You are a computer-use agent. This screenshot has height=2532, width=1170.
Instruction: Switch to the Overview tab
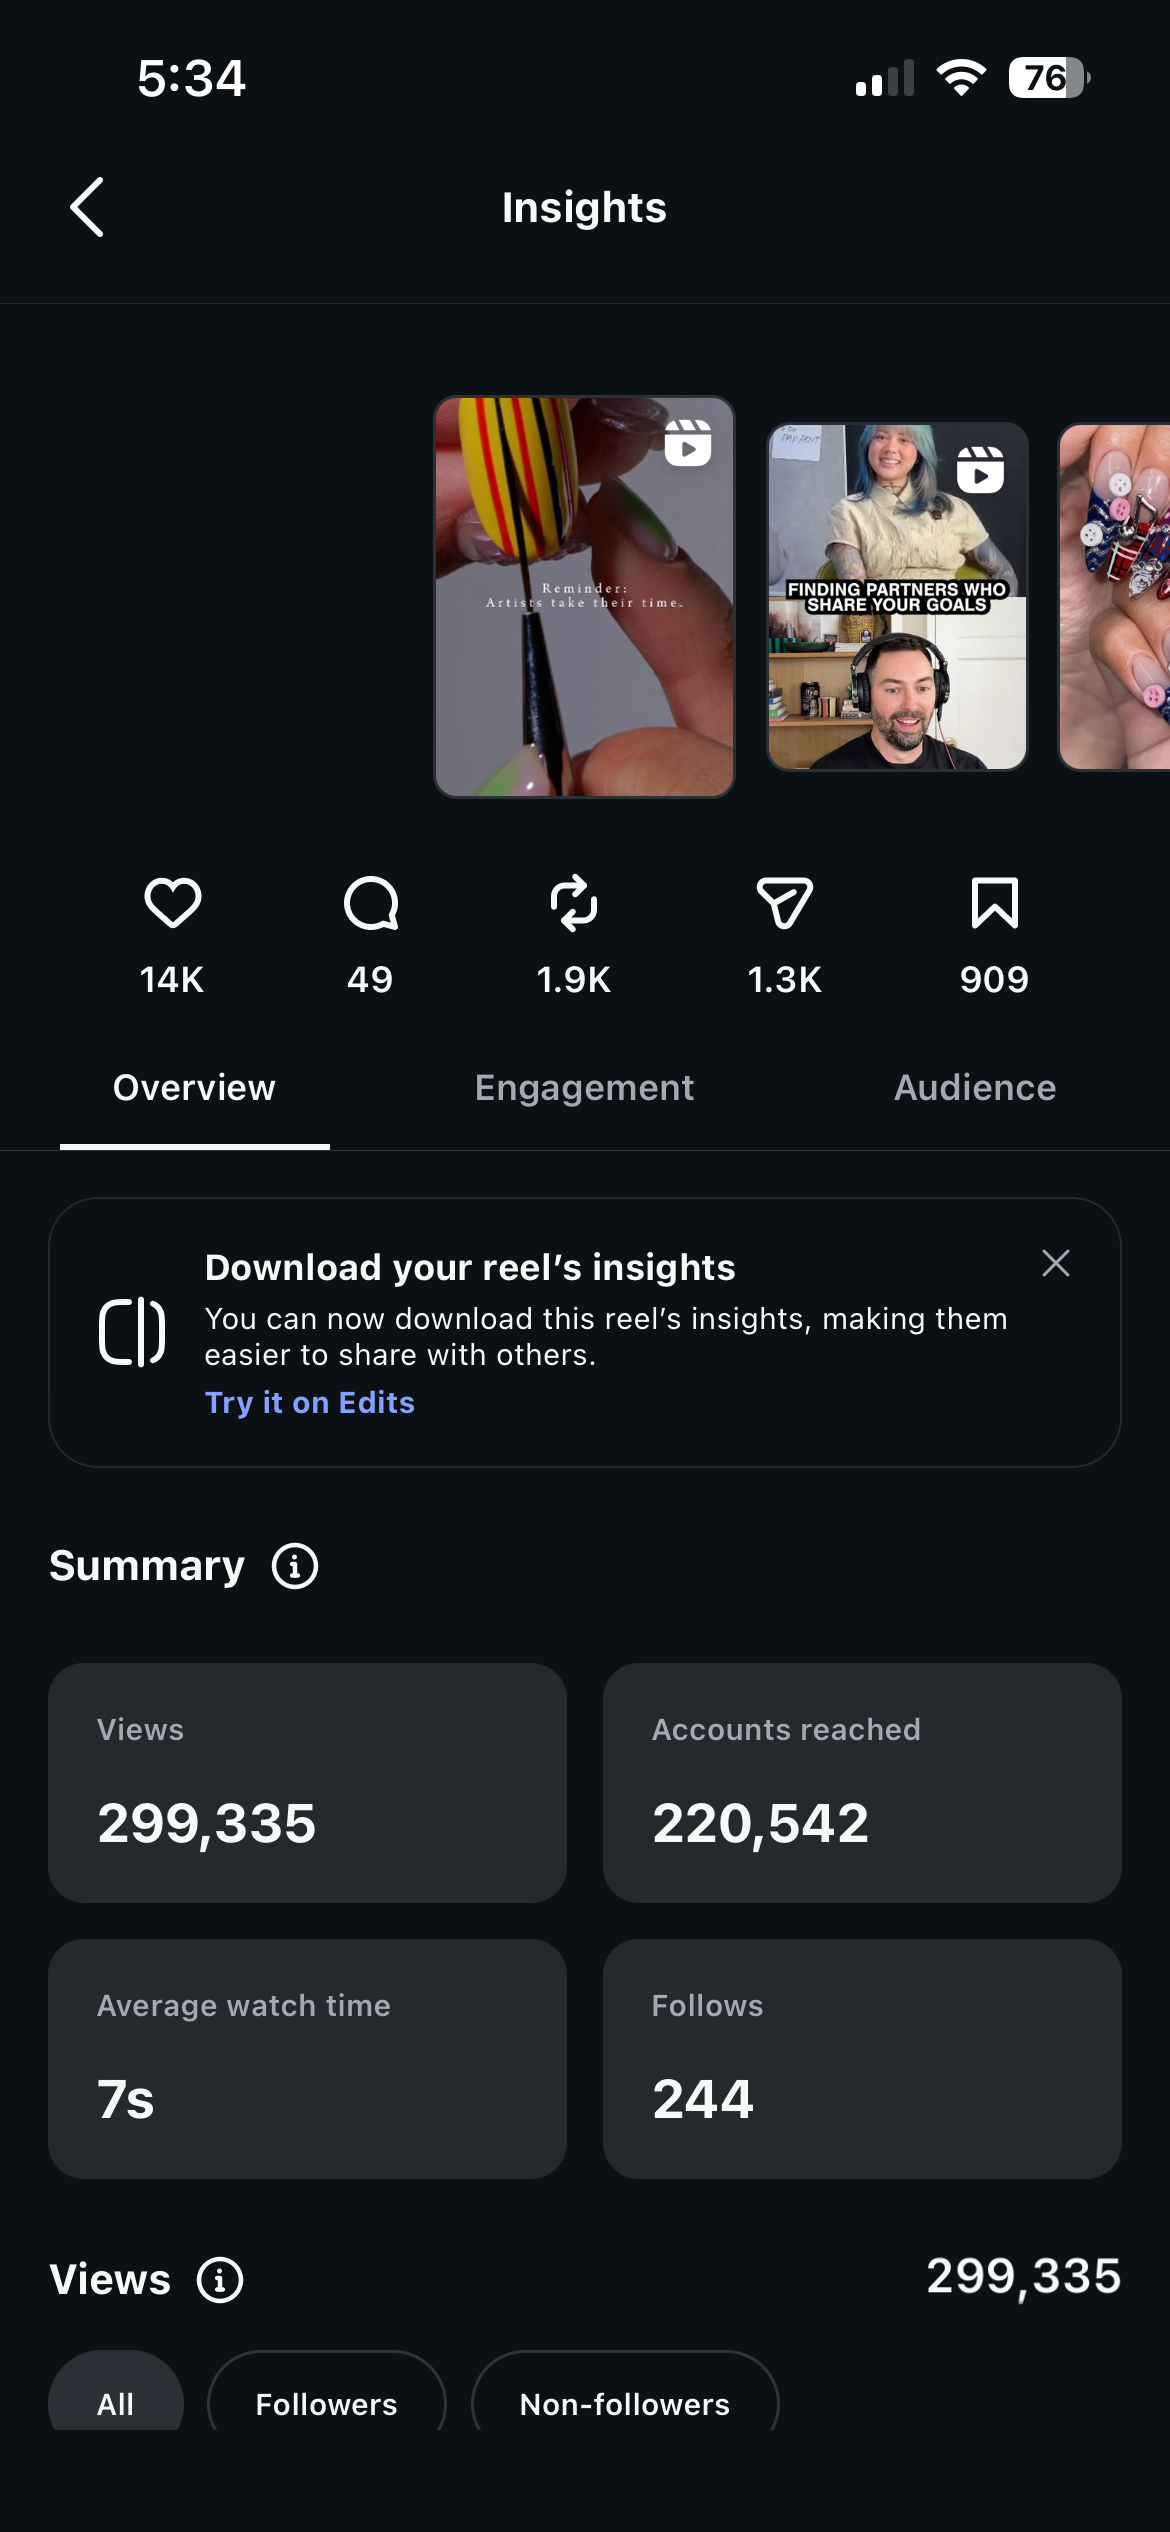coord(194,1088)
